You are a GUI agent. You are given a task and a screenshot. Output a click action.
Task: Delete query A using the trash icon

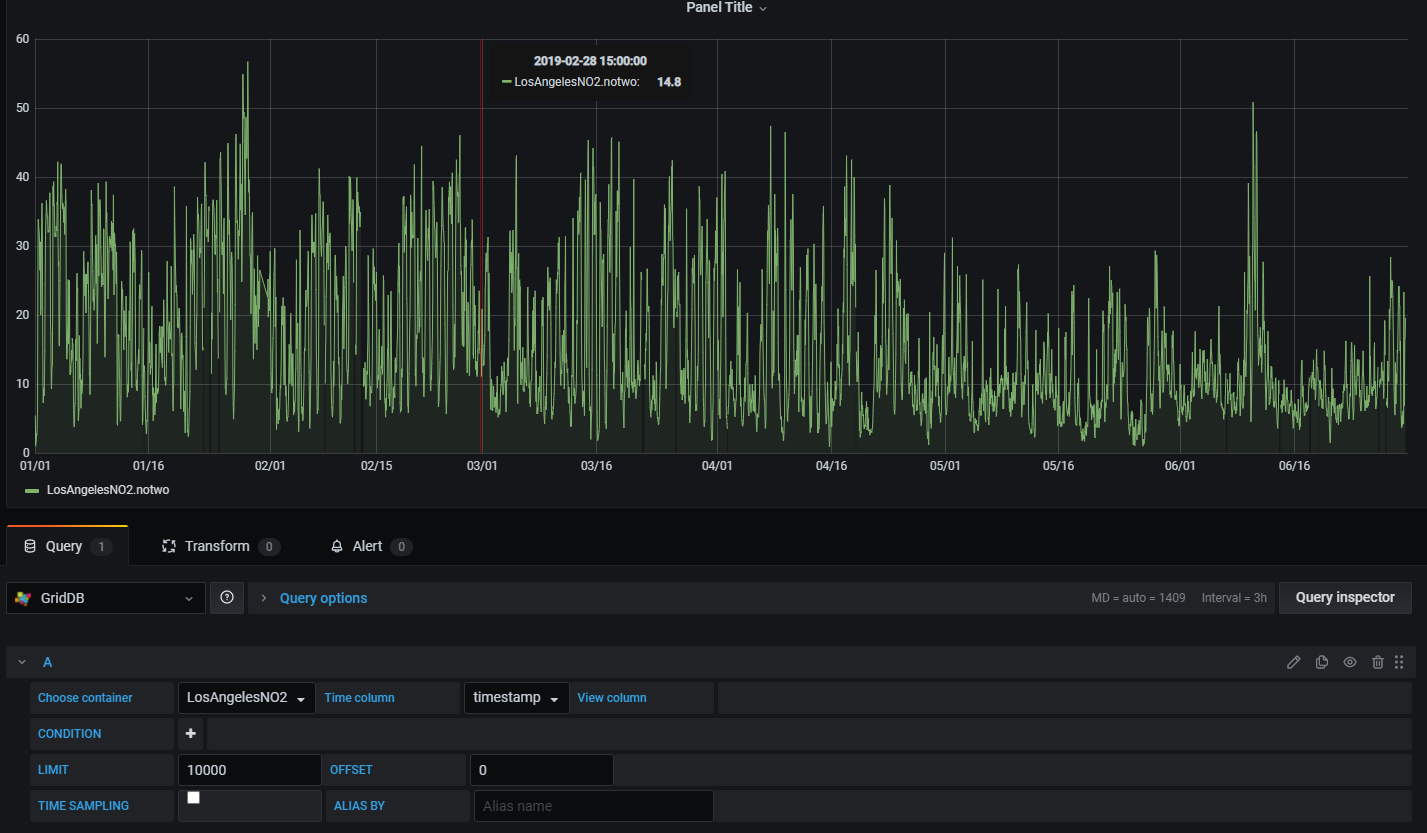1377,662
